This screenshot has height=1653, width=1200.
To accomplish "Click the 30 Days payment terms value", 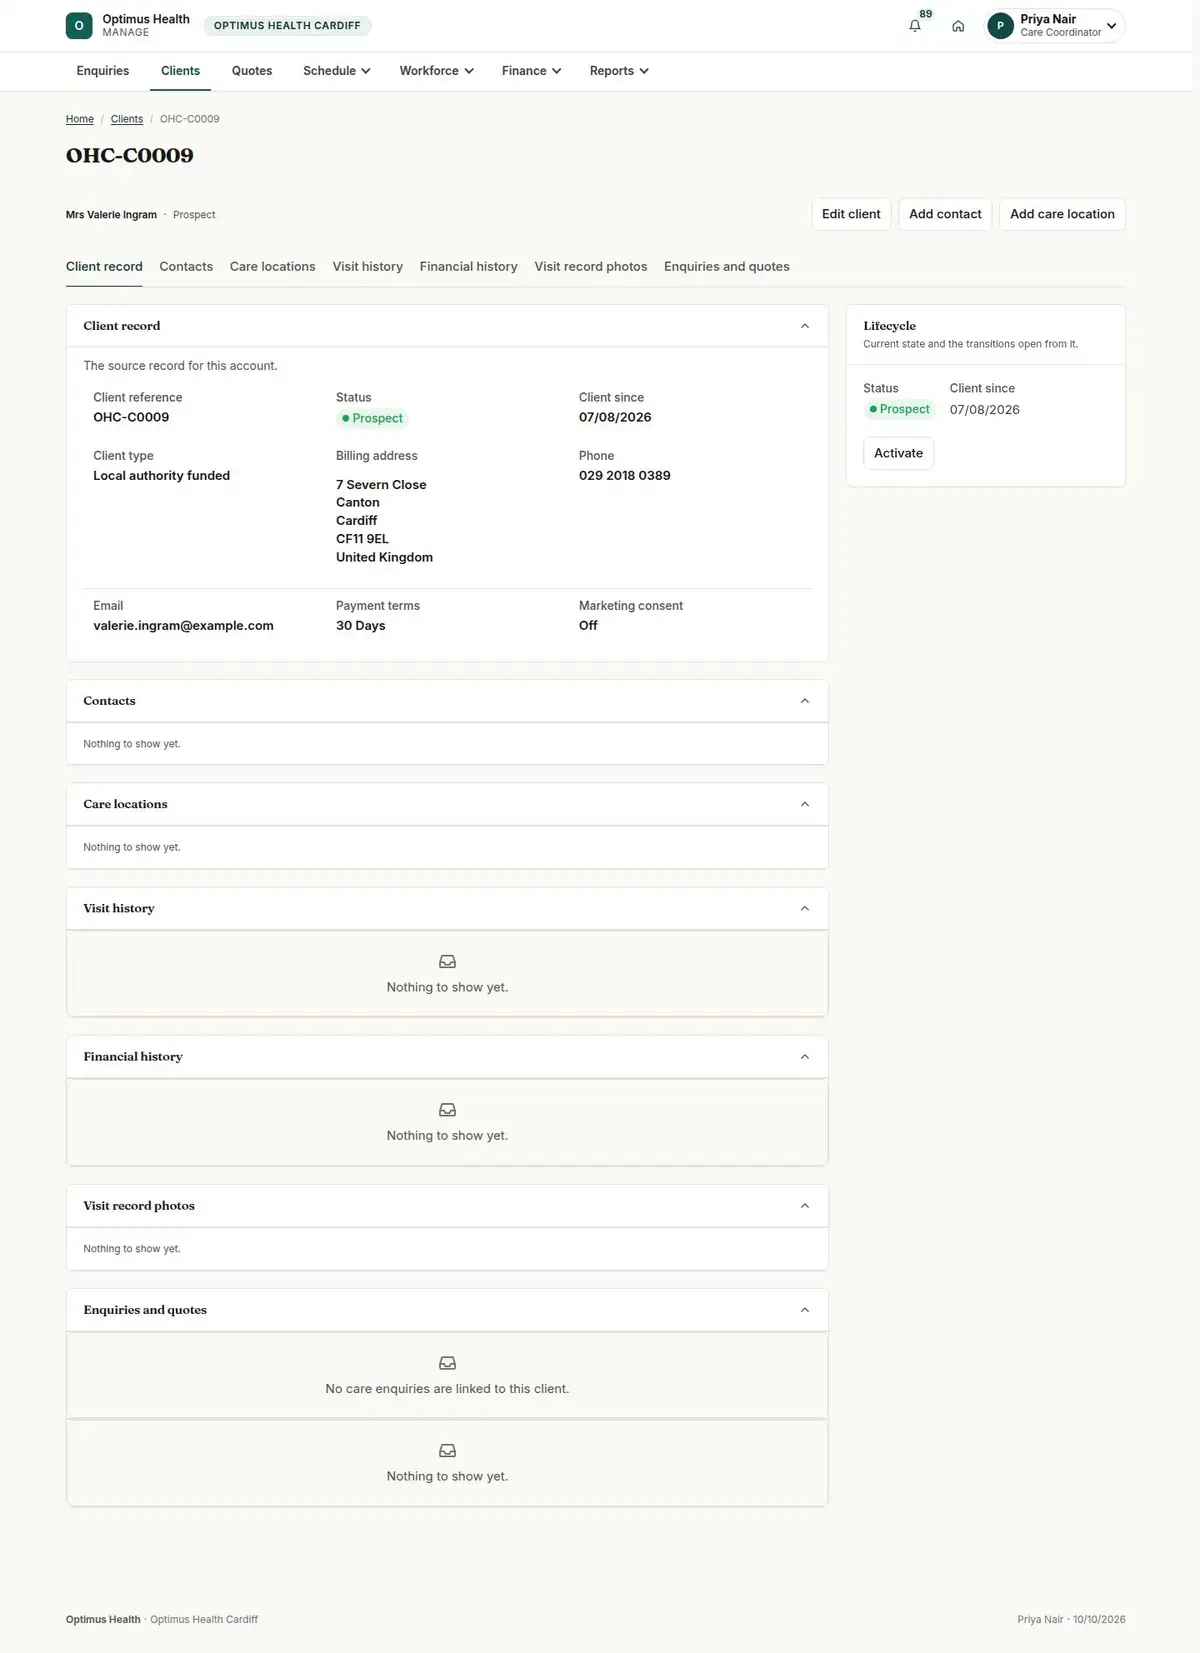I will (x=361, y=626).
